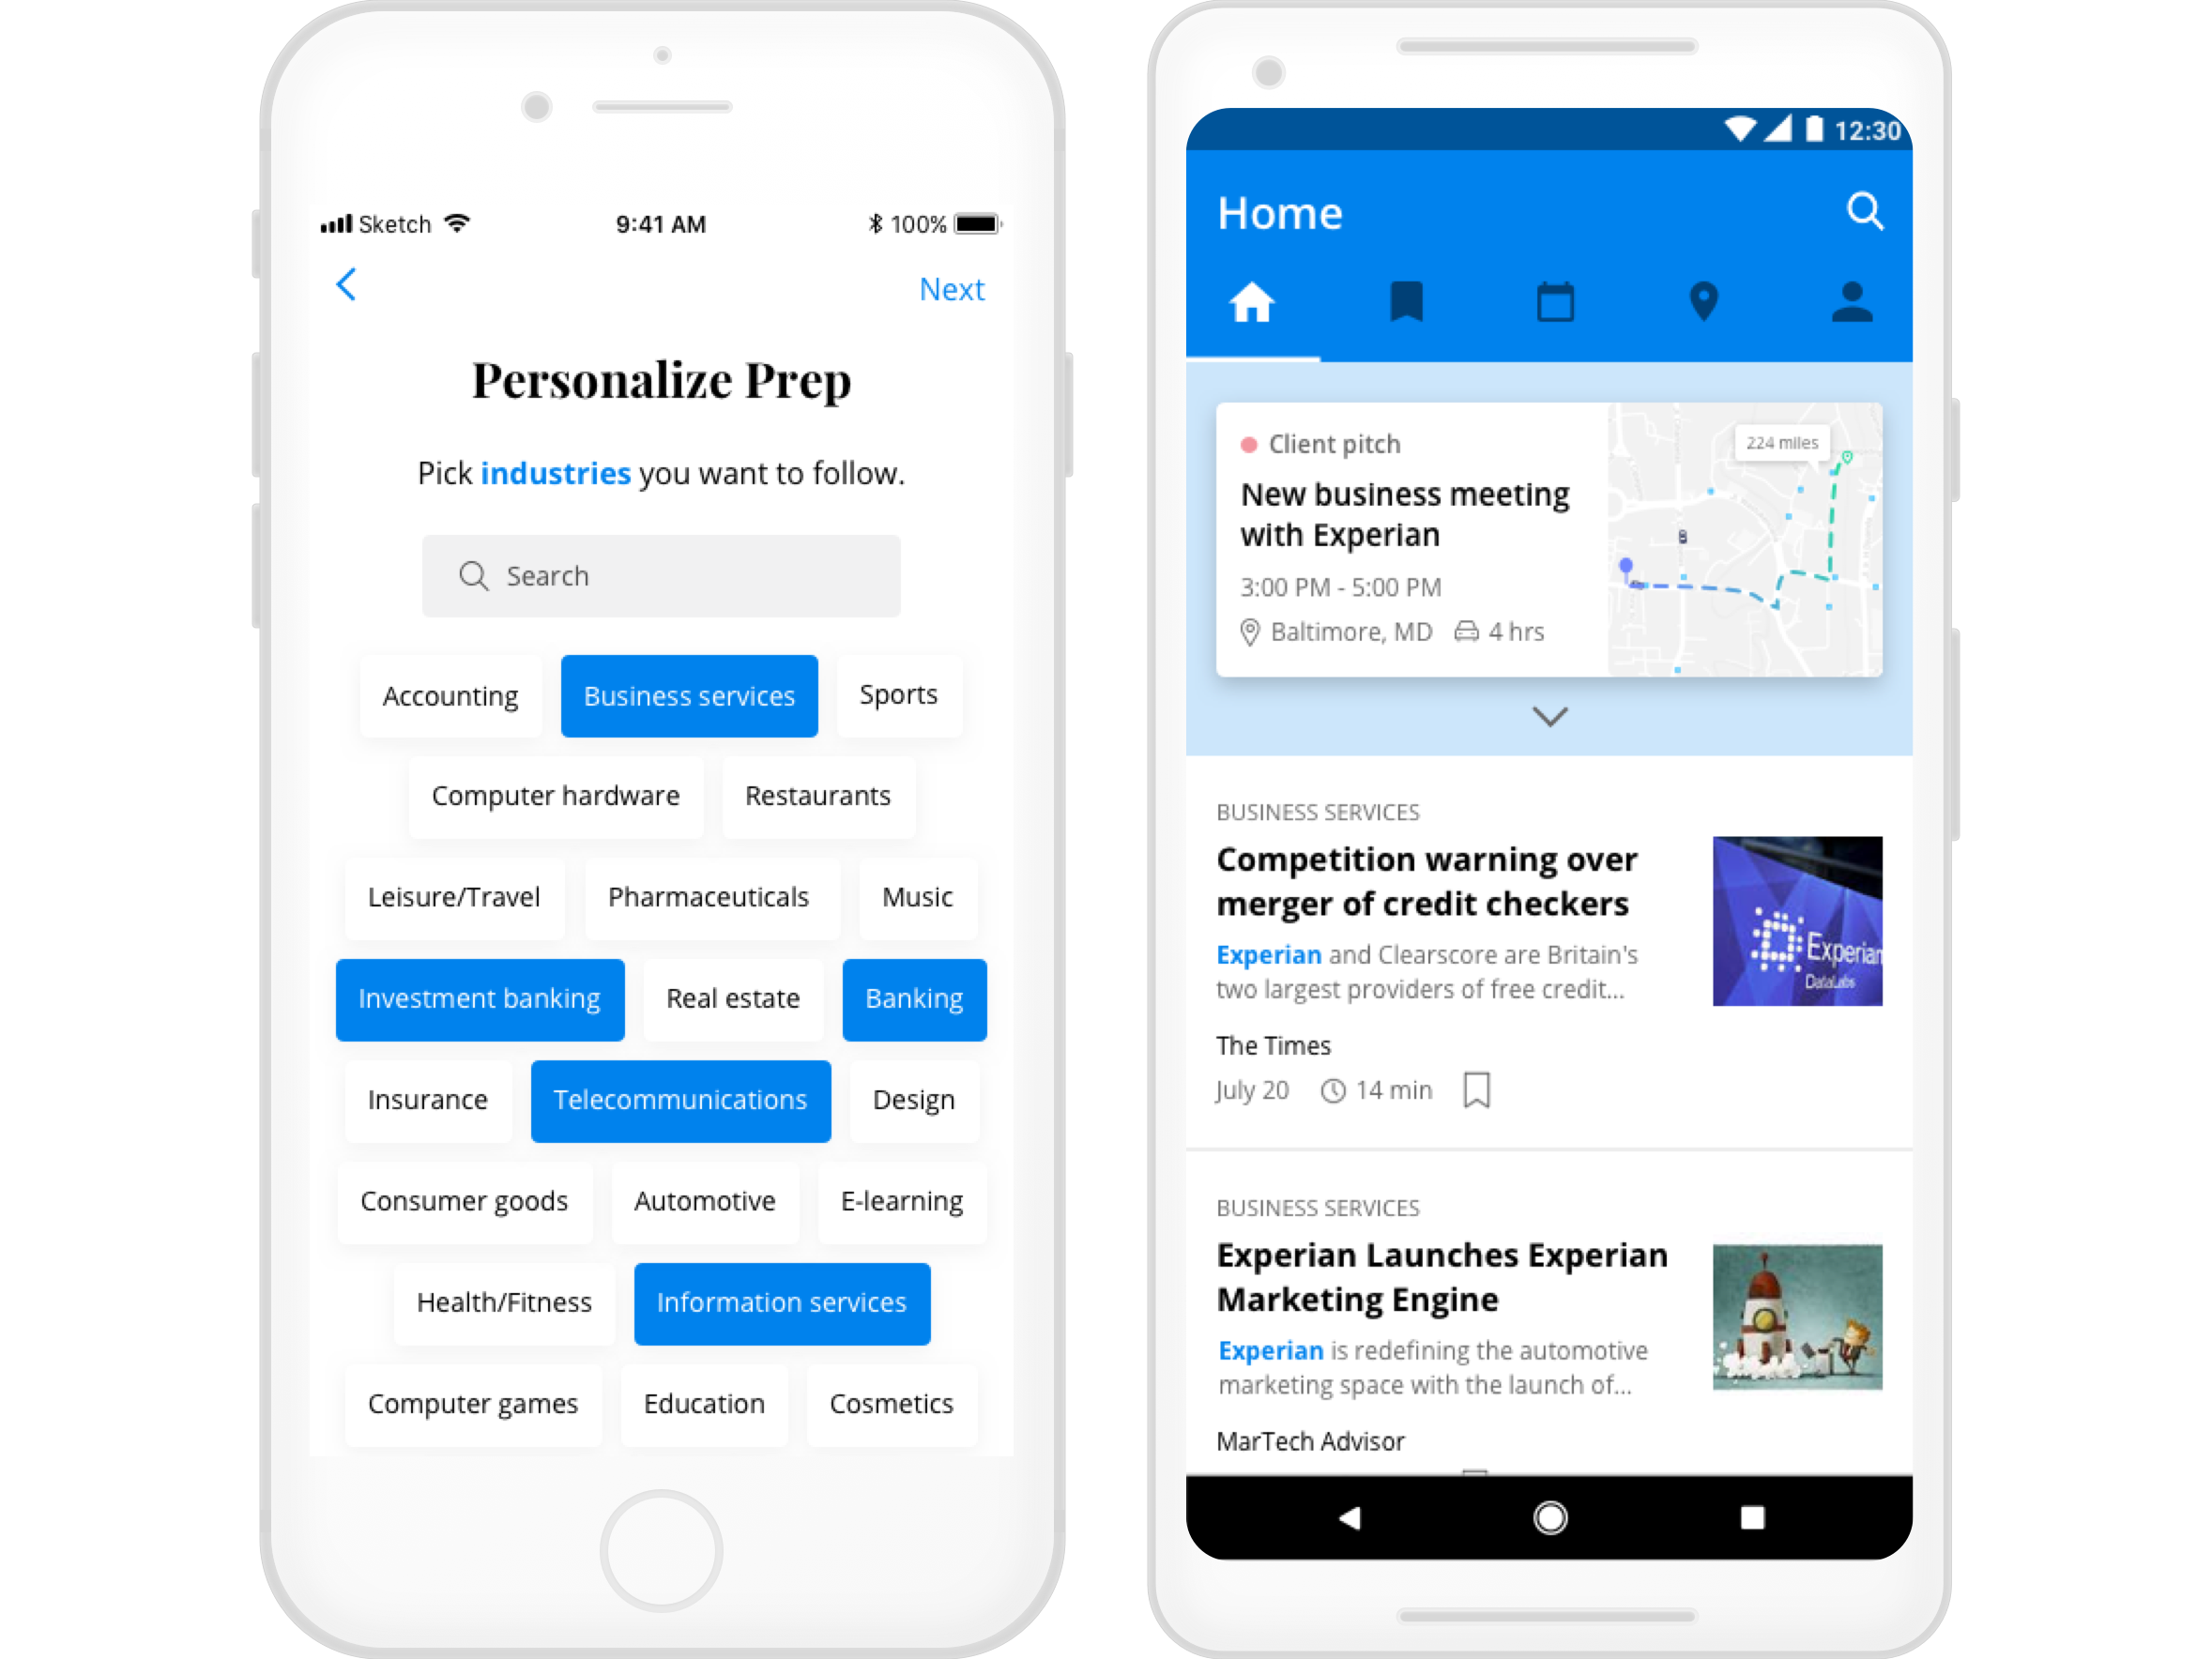This screenshot has width=2212, height=1659.
Task: Tap Next to confirm industry selections
Action: tap(953, 289)
